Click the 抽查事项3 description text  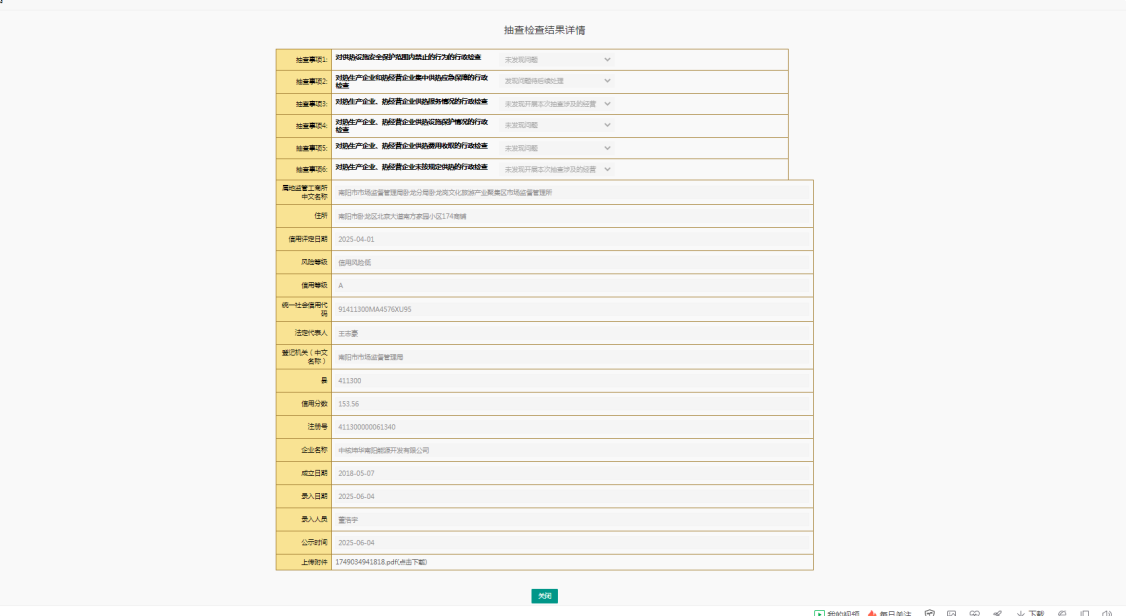point(411,101)
